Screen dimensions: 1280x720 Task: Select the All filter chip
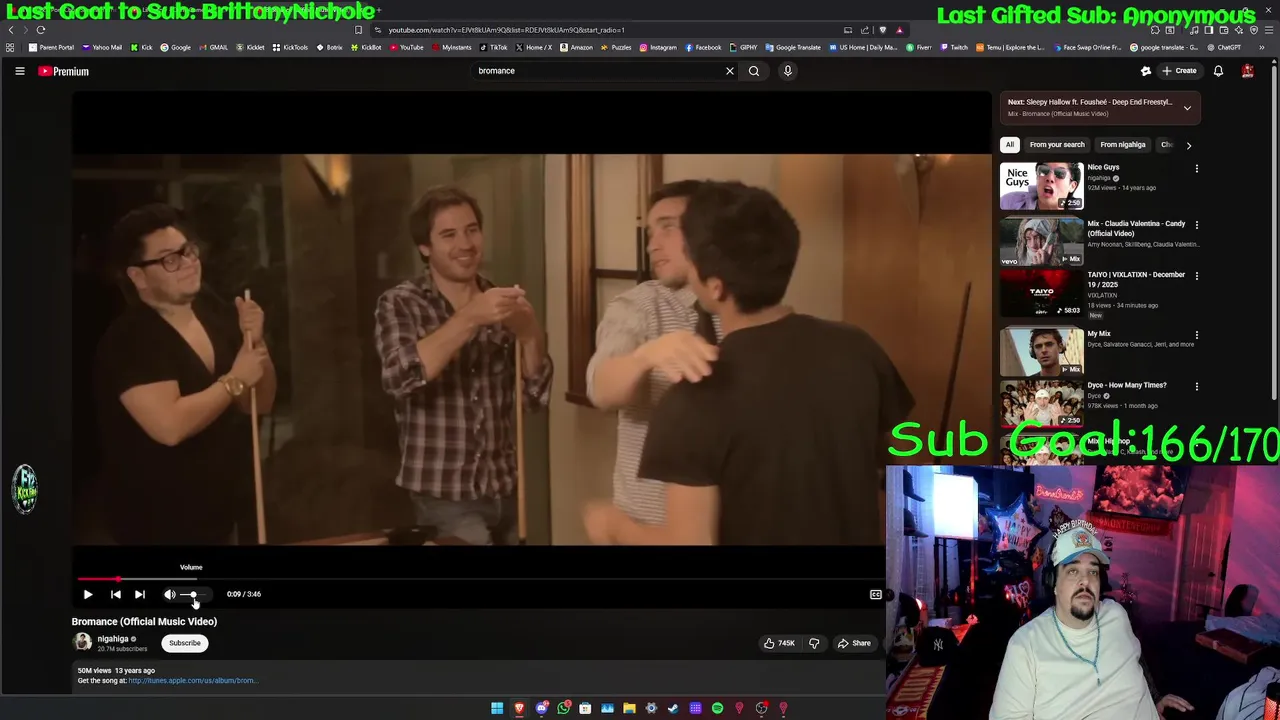pyautogui.click(x=1010, y=145)
